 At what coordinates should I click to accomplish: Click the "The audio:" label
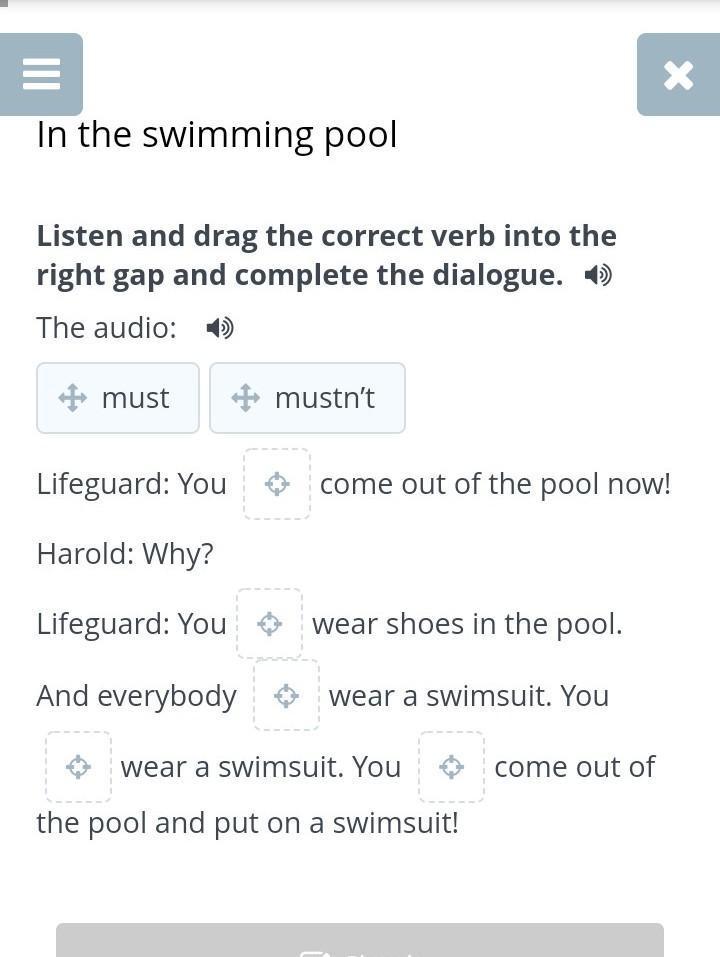click(106, 327)
